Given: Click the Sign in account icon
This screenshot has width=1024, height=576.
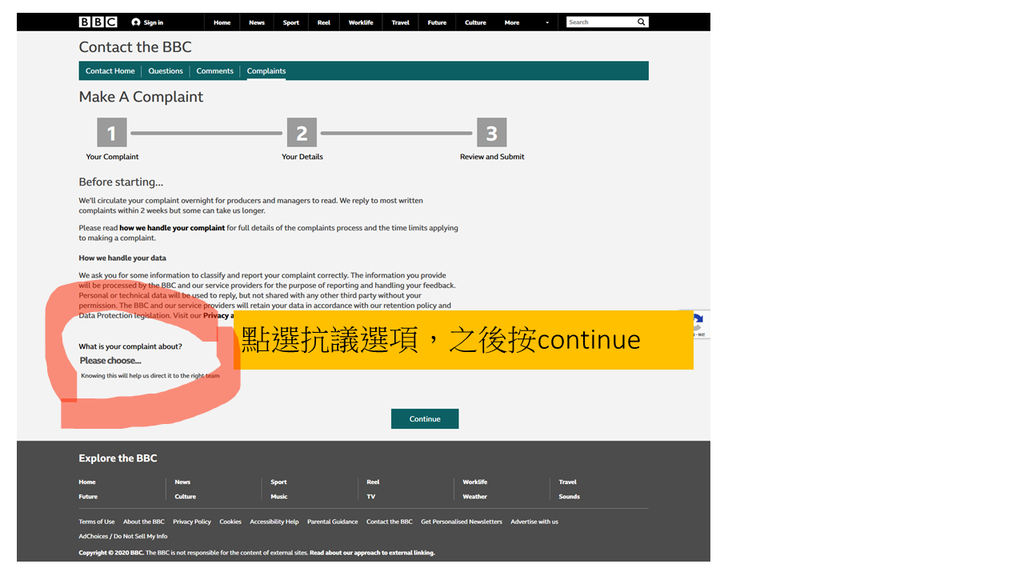Looking at the screenshot, I should click(136, 22).
